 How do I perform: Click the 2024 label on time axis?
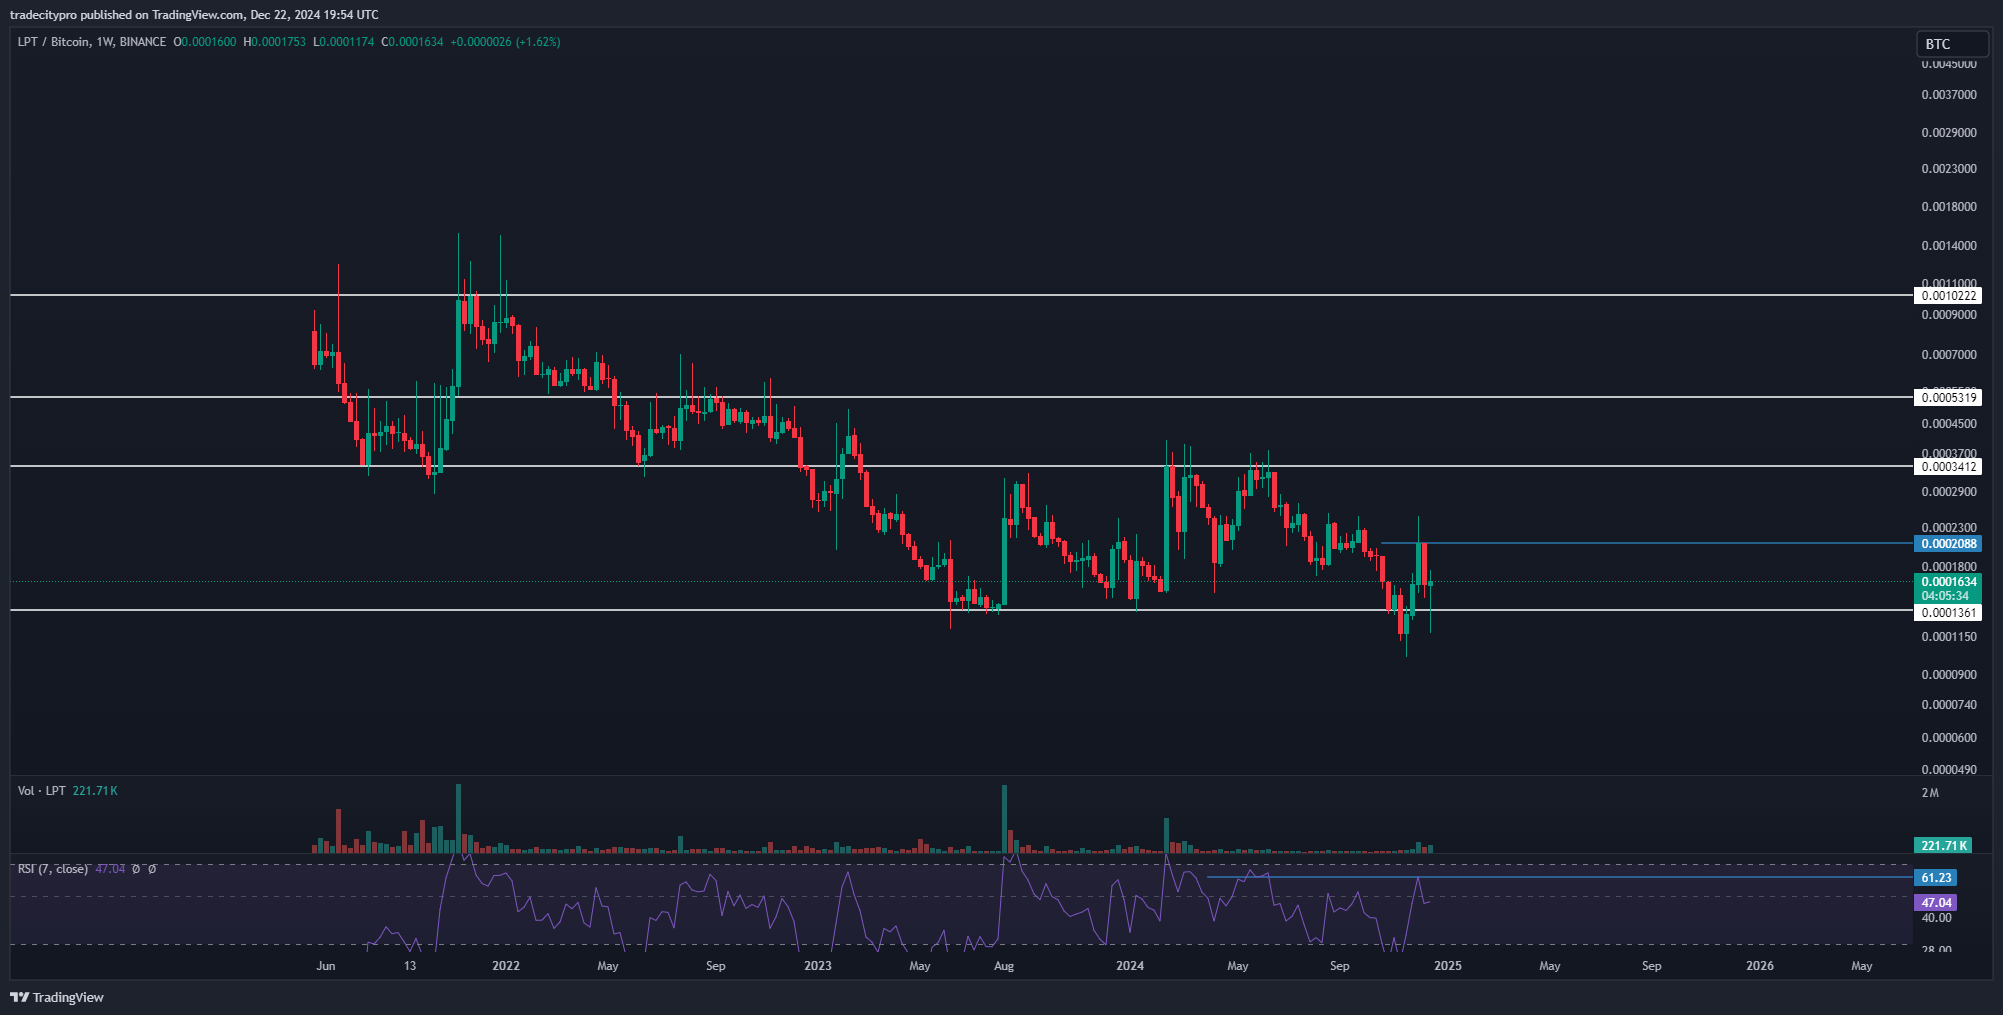point(1130,966)
